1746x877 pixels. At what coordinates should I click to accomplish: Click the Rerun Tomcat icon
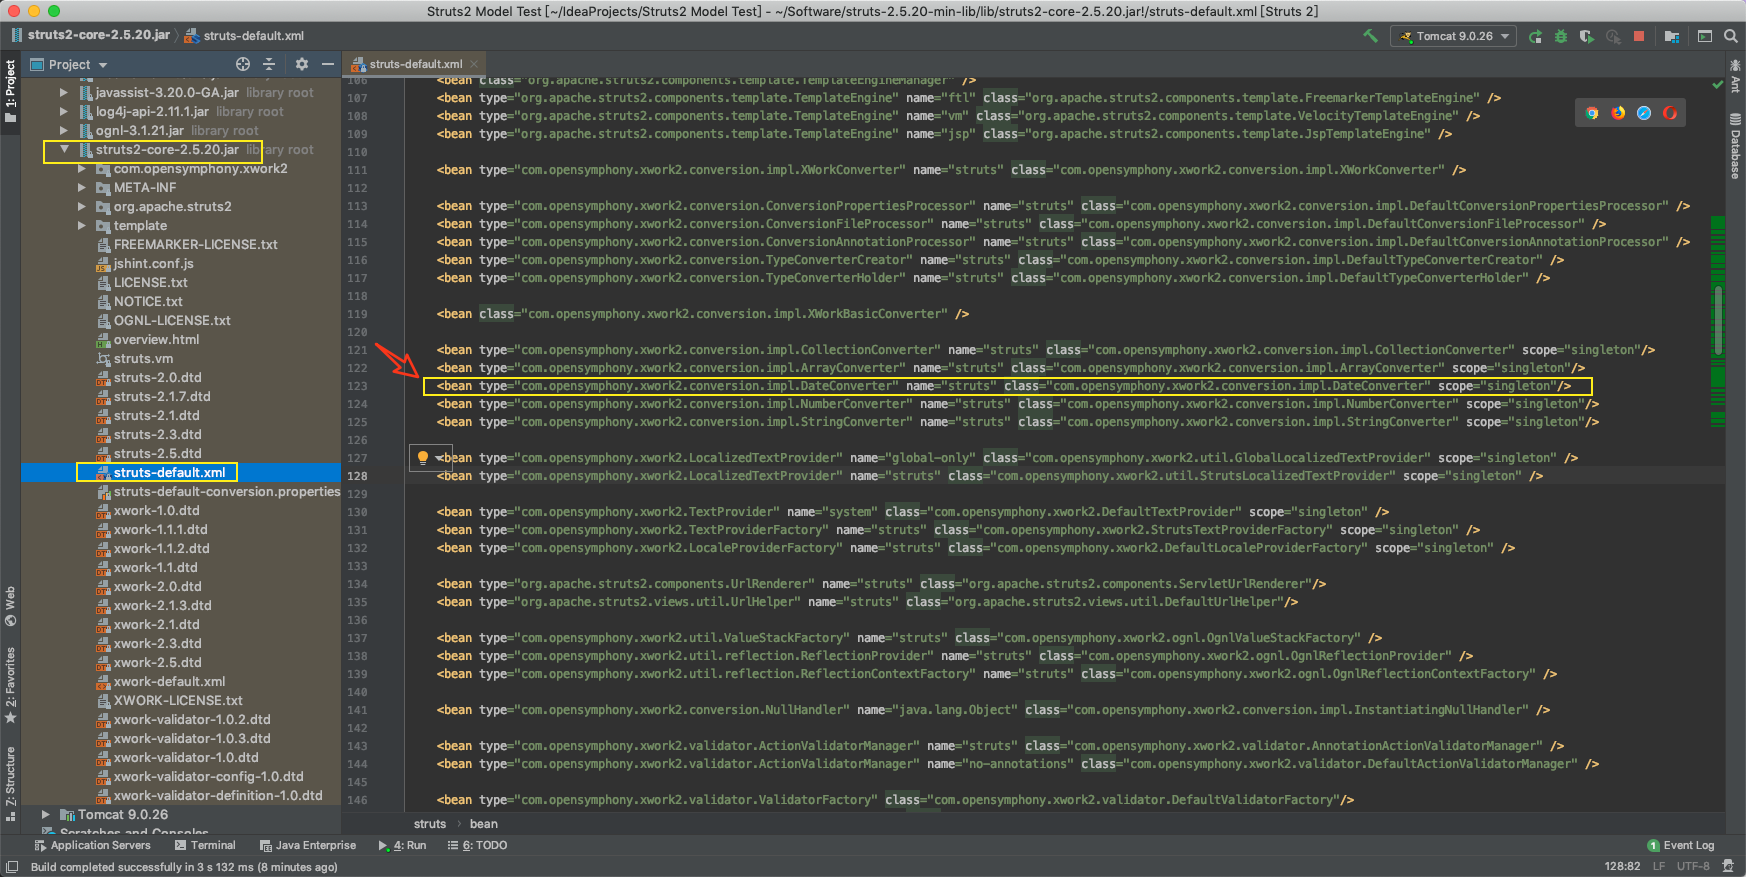pos(1535,36)
